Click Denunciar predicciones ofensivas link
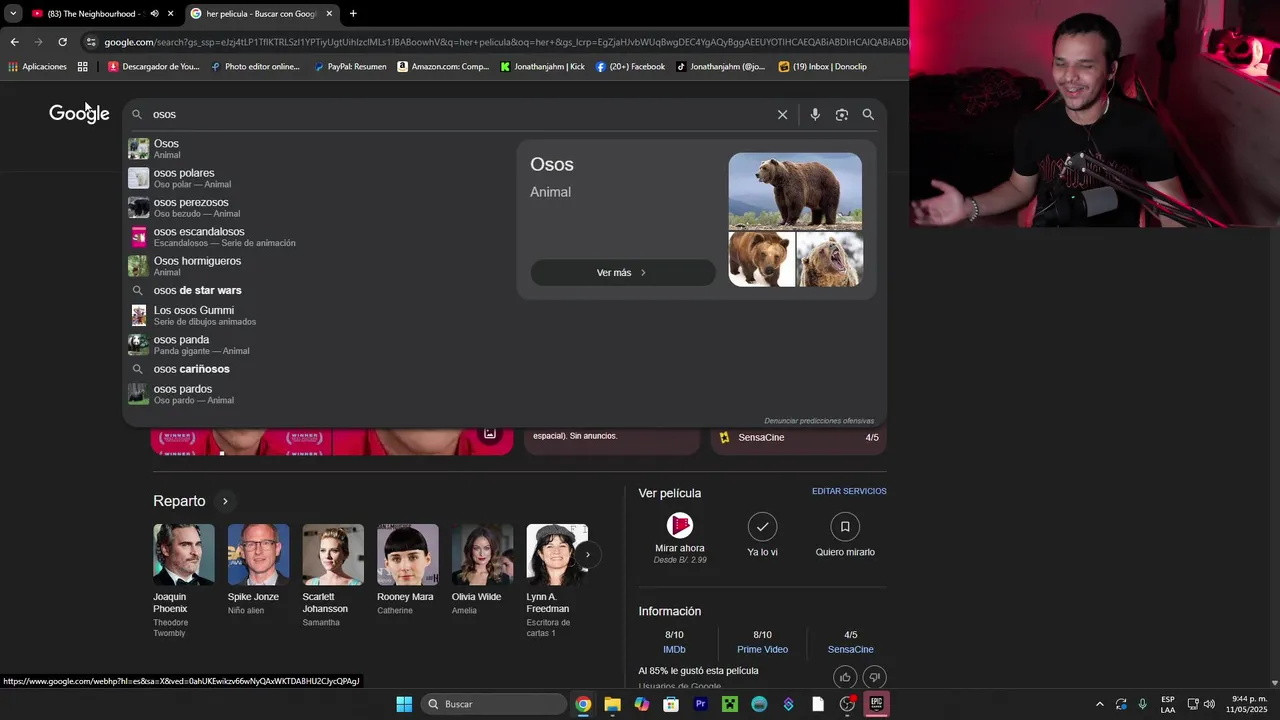The height and width of the screenshot is (720, 1280). (819, 421)
